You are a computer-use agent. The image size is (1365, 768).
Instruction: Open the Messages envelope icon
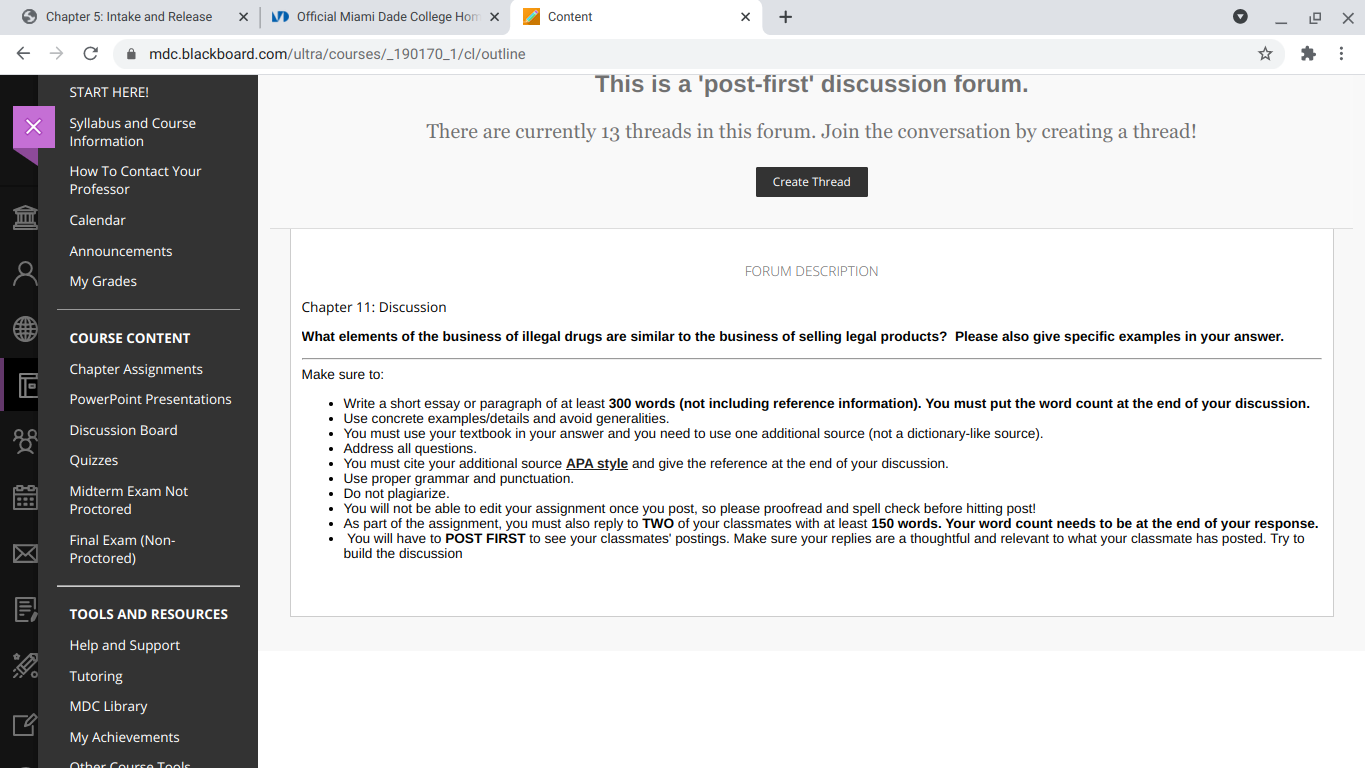click(x=24, y=553)
